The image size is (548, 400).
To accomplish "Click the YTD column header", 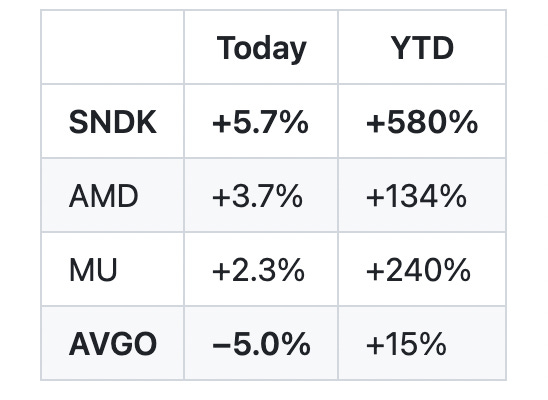I will pyautogui.click(x=422, y=47).
